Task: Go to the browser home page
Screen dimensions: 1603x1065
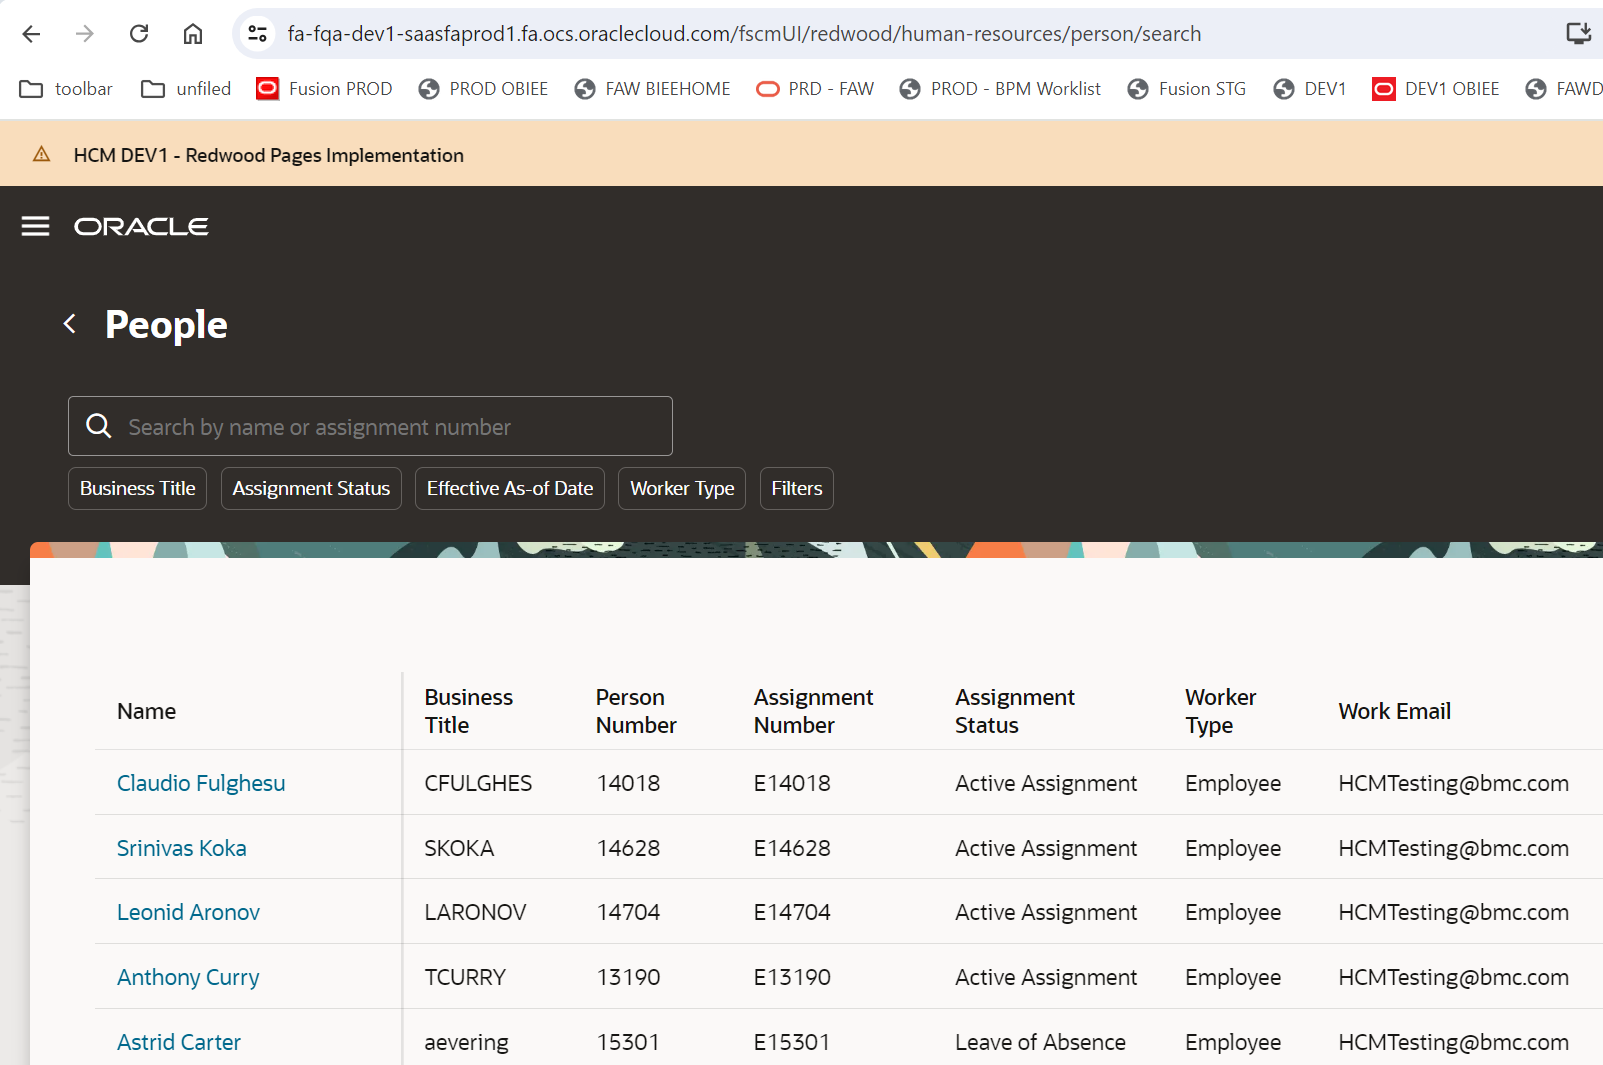Action: tap(192, 32)
